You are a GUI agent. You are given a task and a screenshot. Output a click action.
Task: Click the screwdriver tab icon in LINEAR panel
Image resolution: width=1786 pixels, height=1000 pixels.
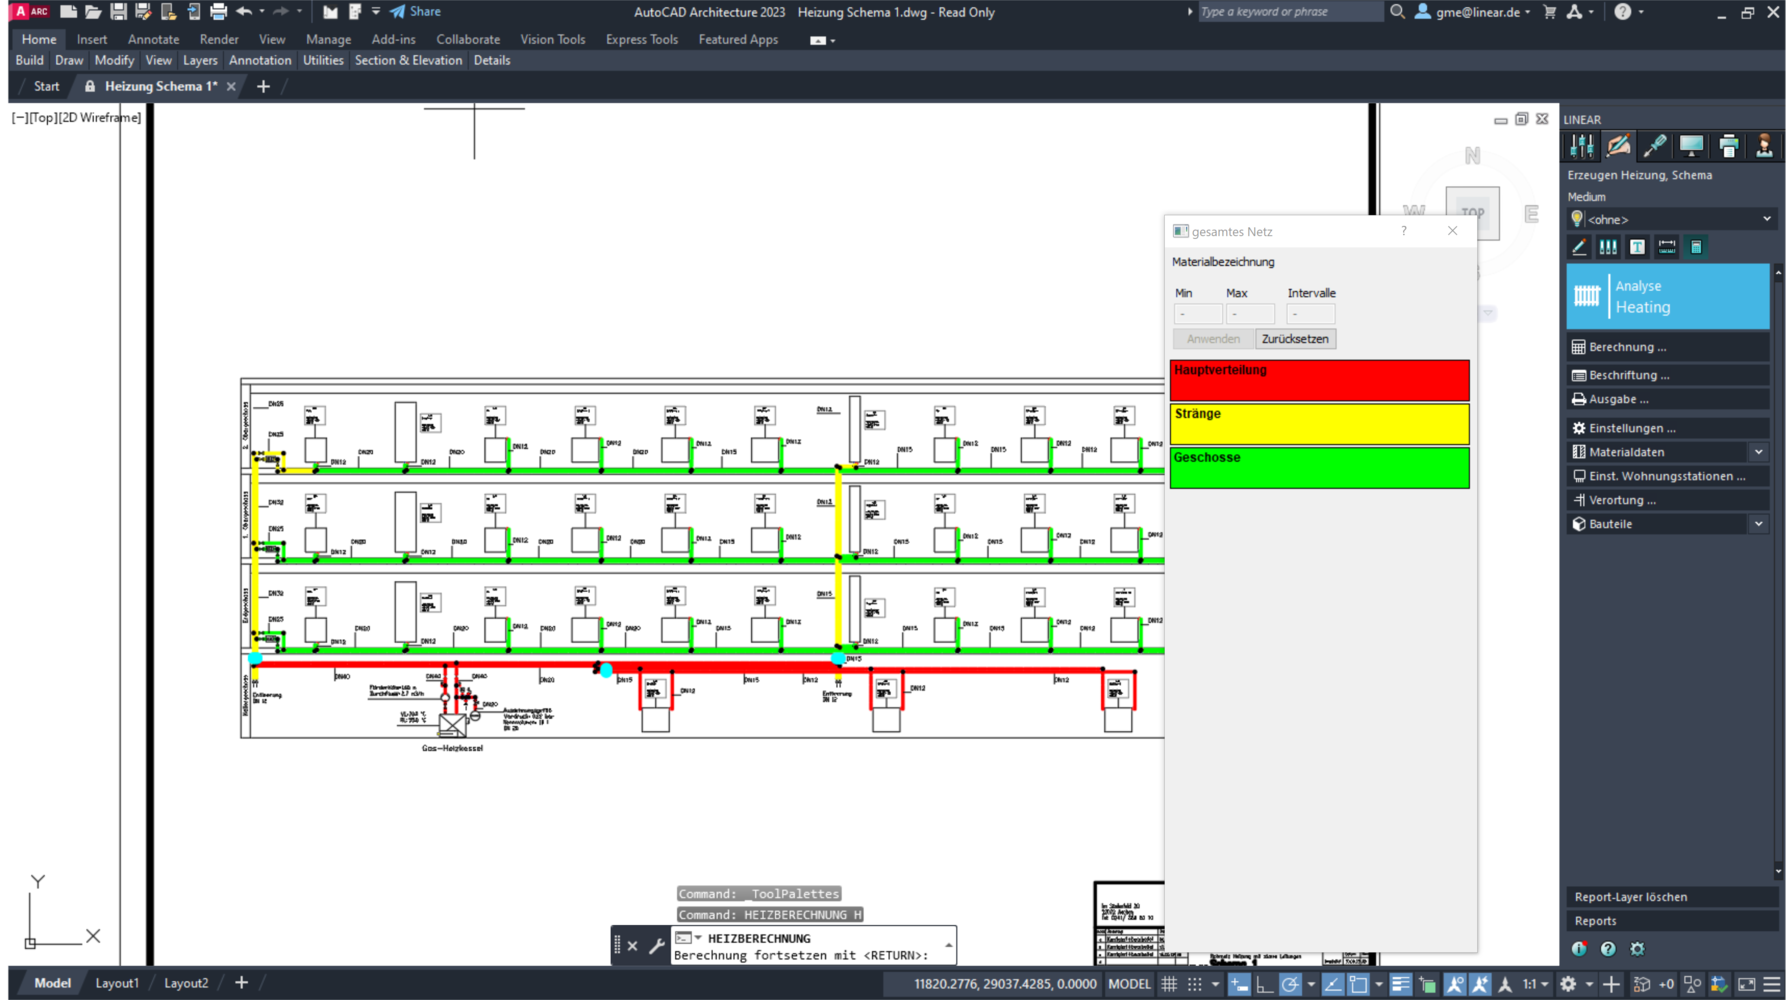pos(1655,146)
